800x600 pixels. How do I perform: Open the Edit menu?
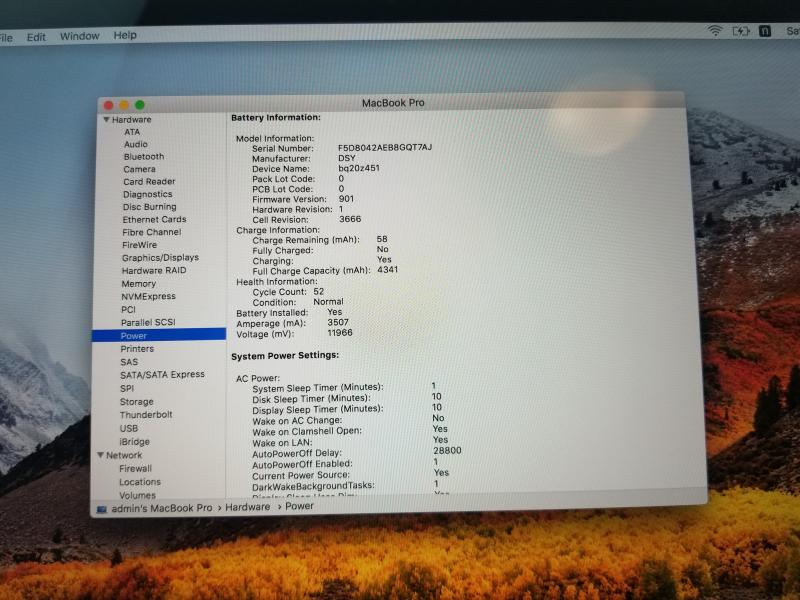point(36,37)
